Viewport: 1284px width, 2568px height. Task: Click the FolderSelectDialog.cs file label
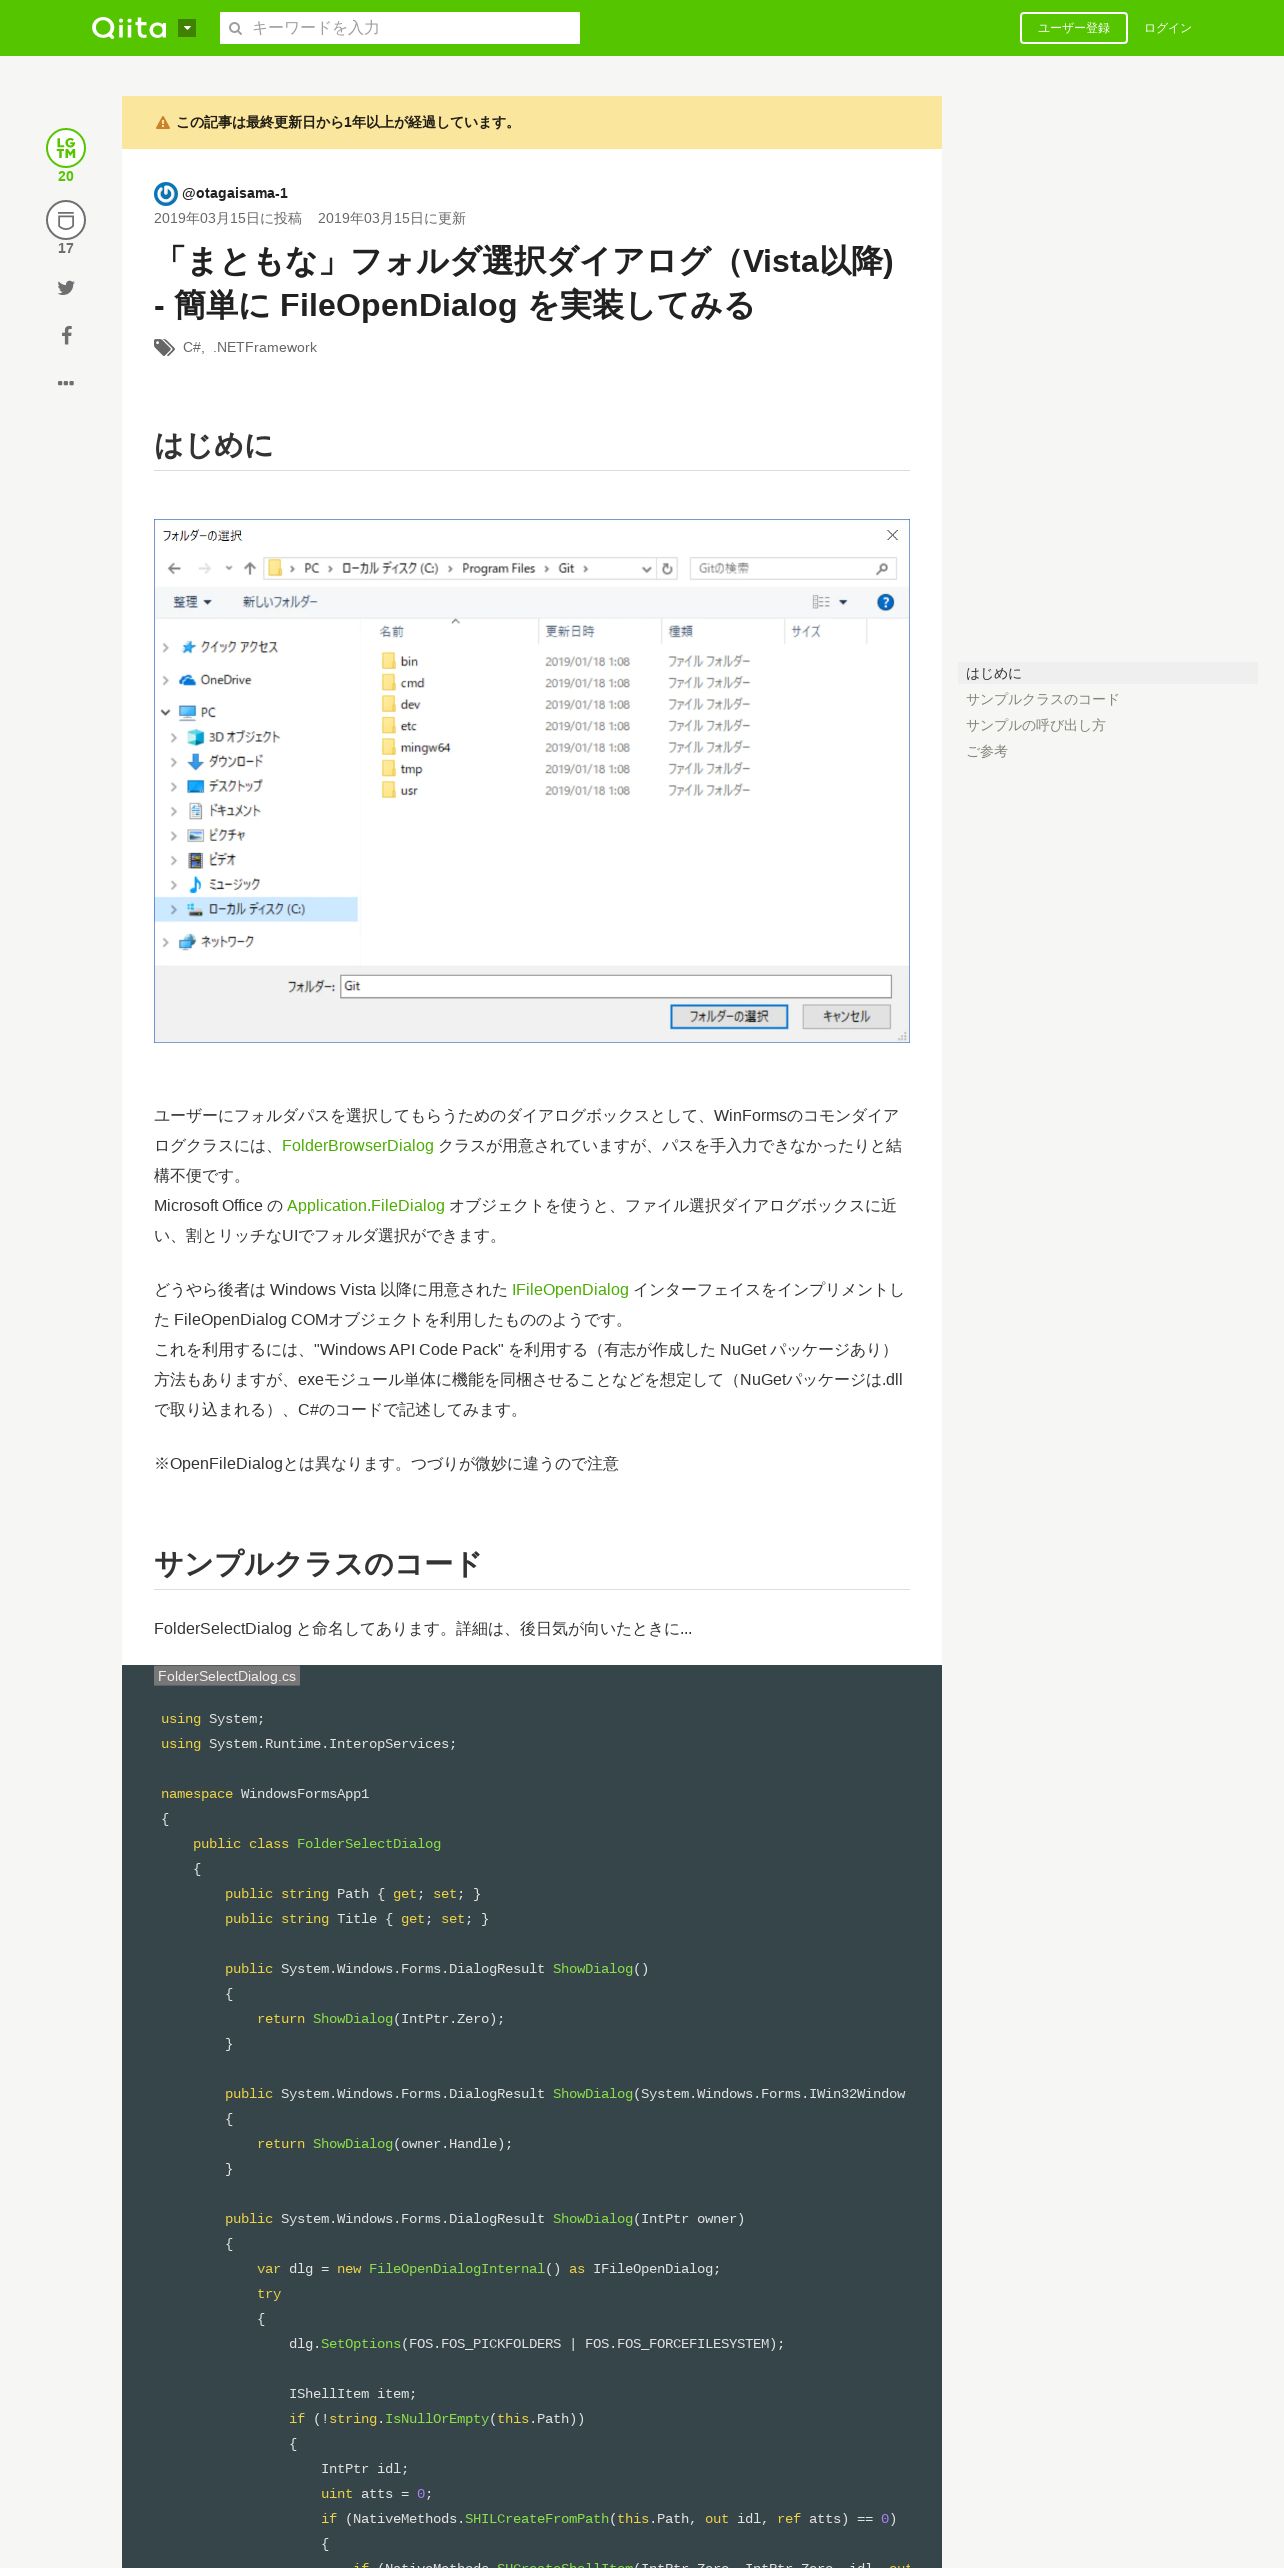(x=227, y=1676)
